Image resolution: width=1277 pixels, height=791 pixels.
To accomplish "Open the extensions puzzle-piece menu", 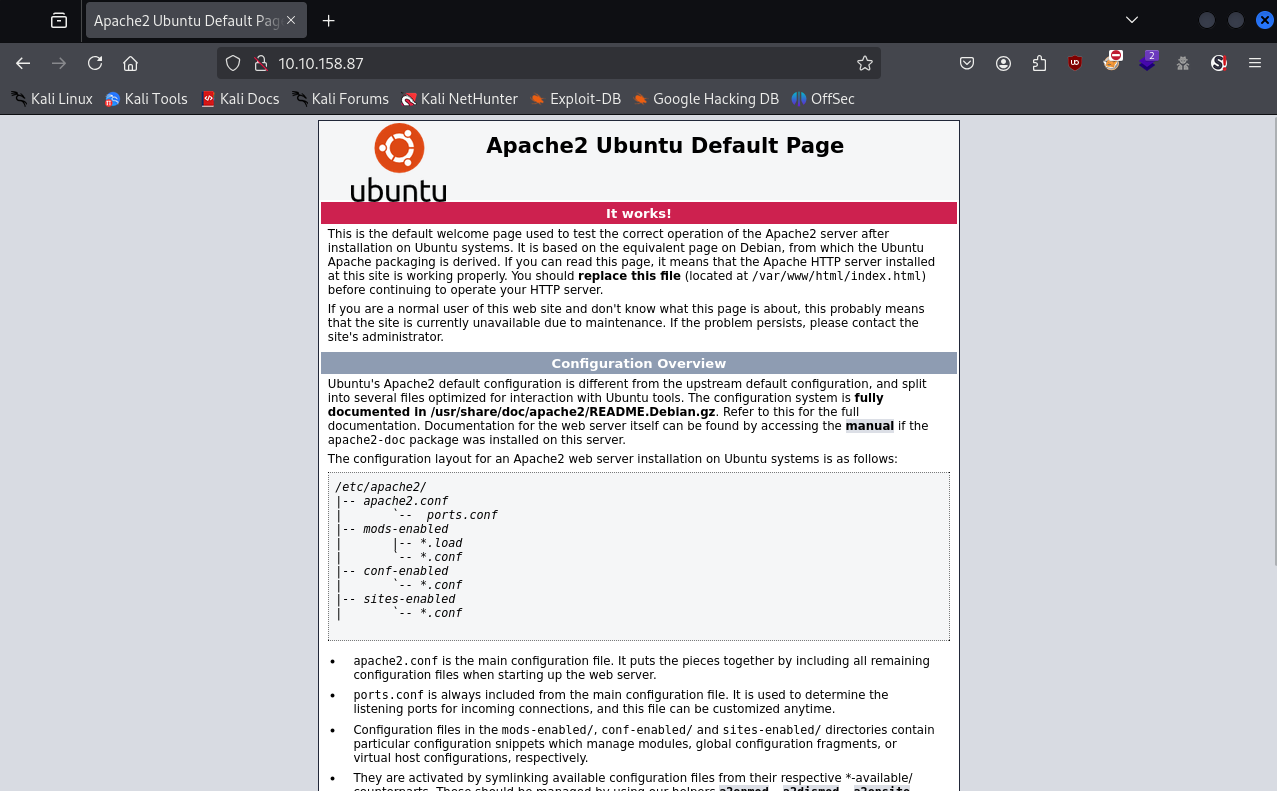I will click(x=1039, y=63).
